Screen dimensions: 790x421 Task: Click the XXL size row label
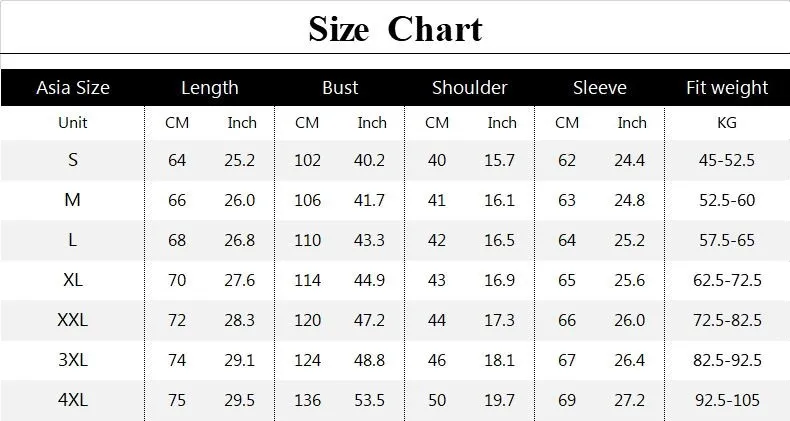(73, 320)
